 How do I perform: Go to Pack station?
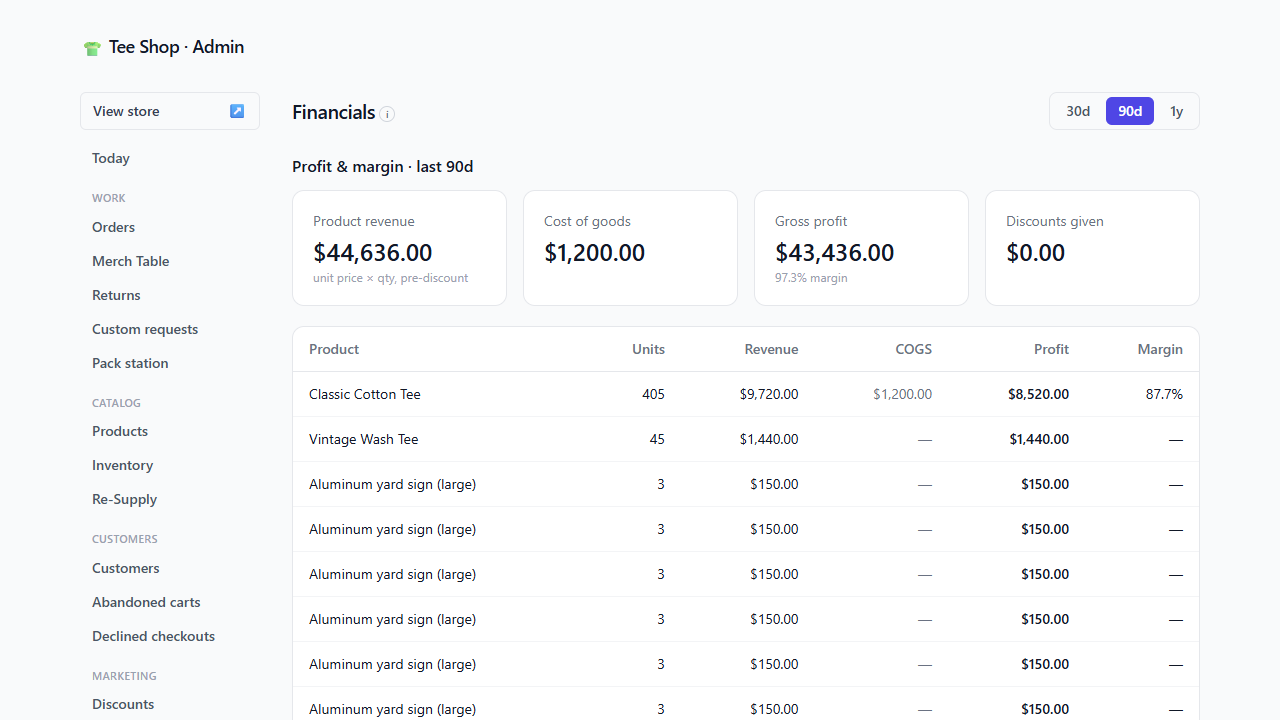click(x=130, y=363)
